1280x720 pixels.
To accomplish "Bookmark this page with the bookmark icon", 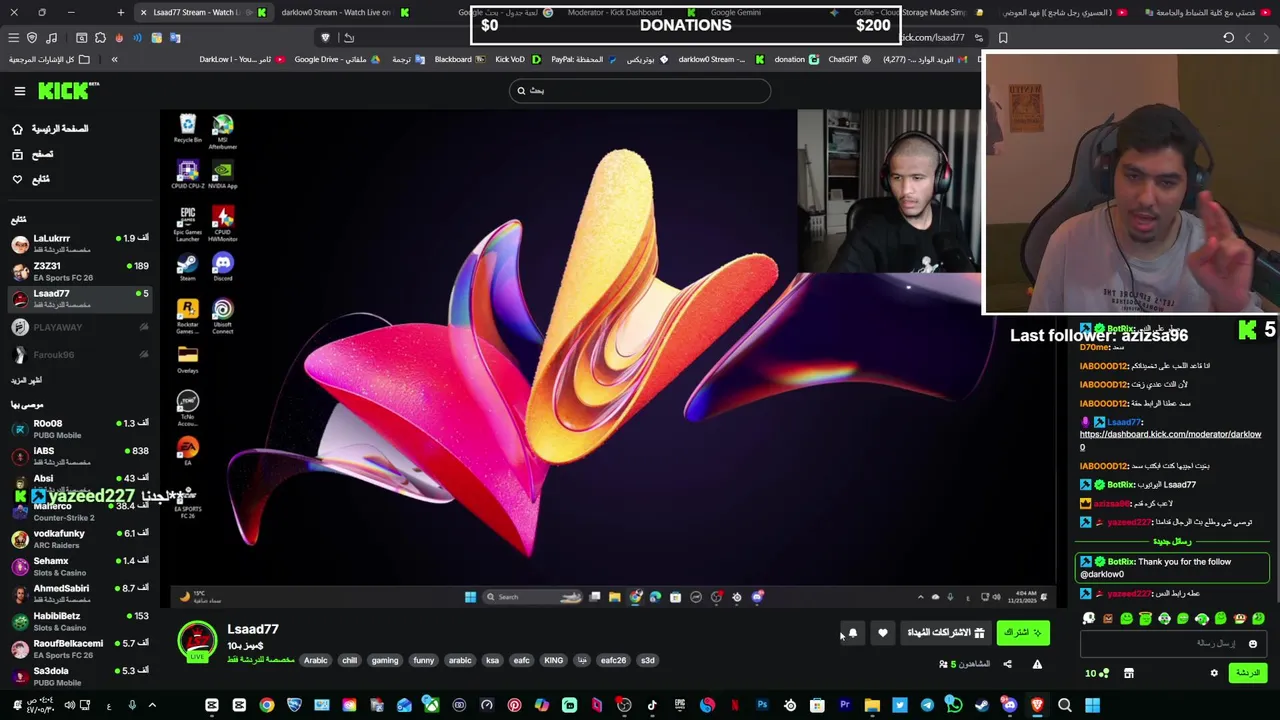I will pyautogui.click(x=1003, y=38).
